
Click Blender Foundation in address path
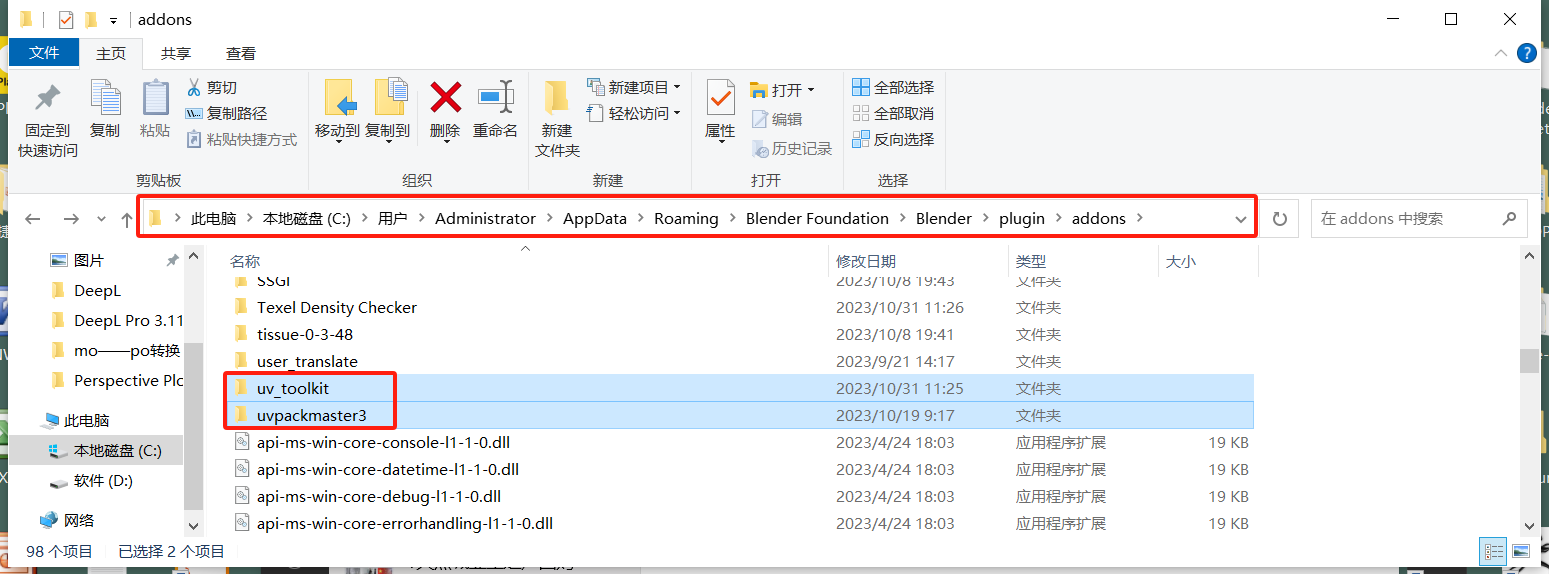(817, 219)
